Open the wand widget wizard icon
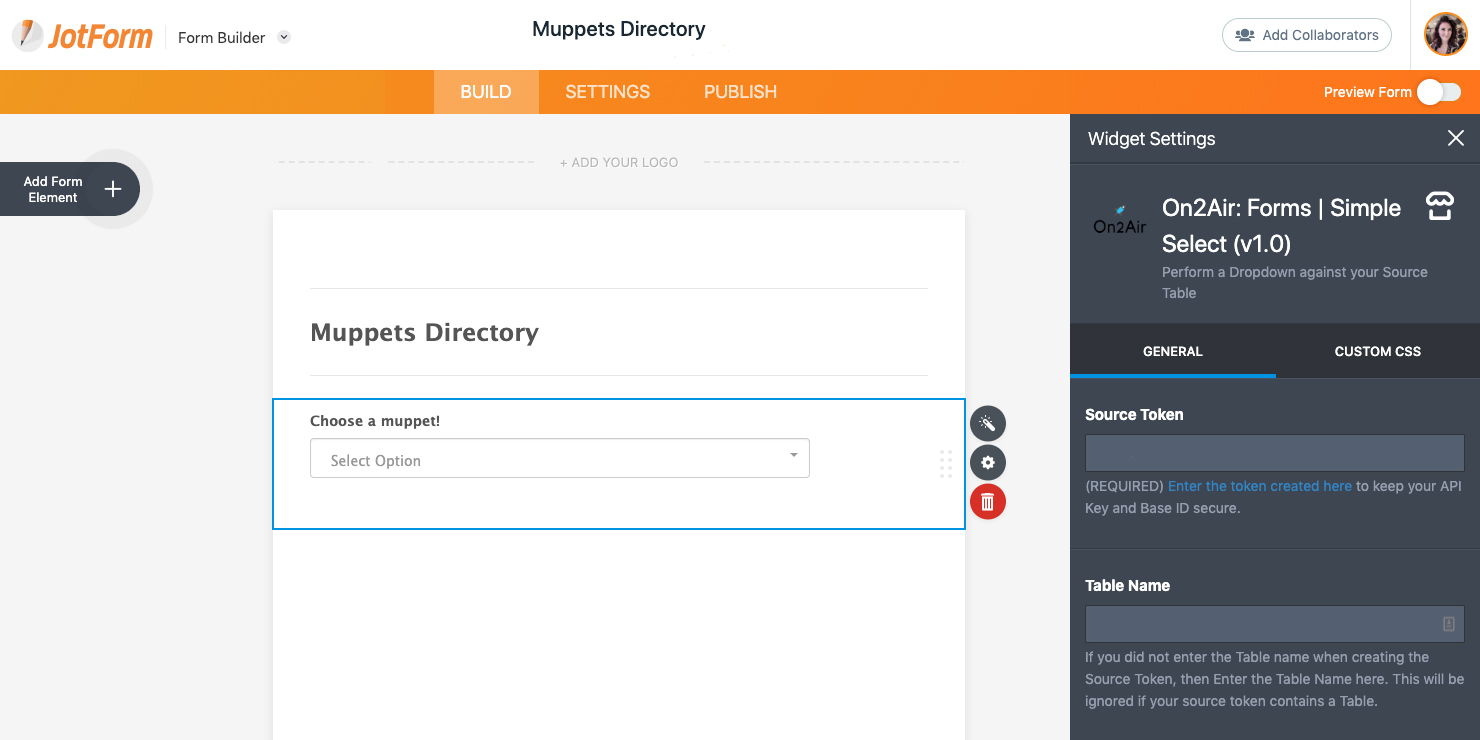 988,423
